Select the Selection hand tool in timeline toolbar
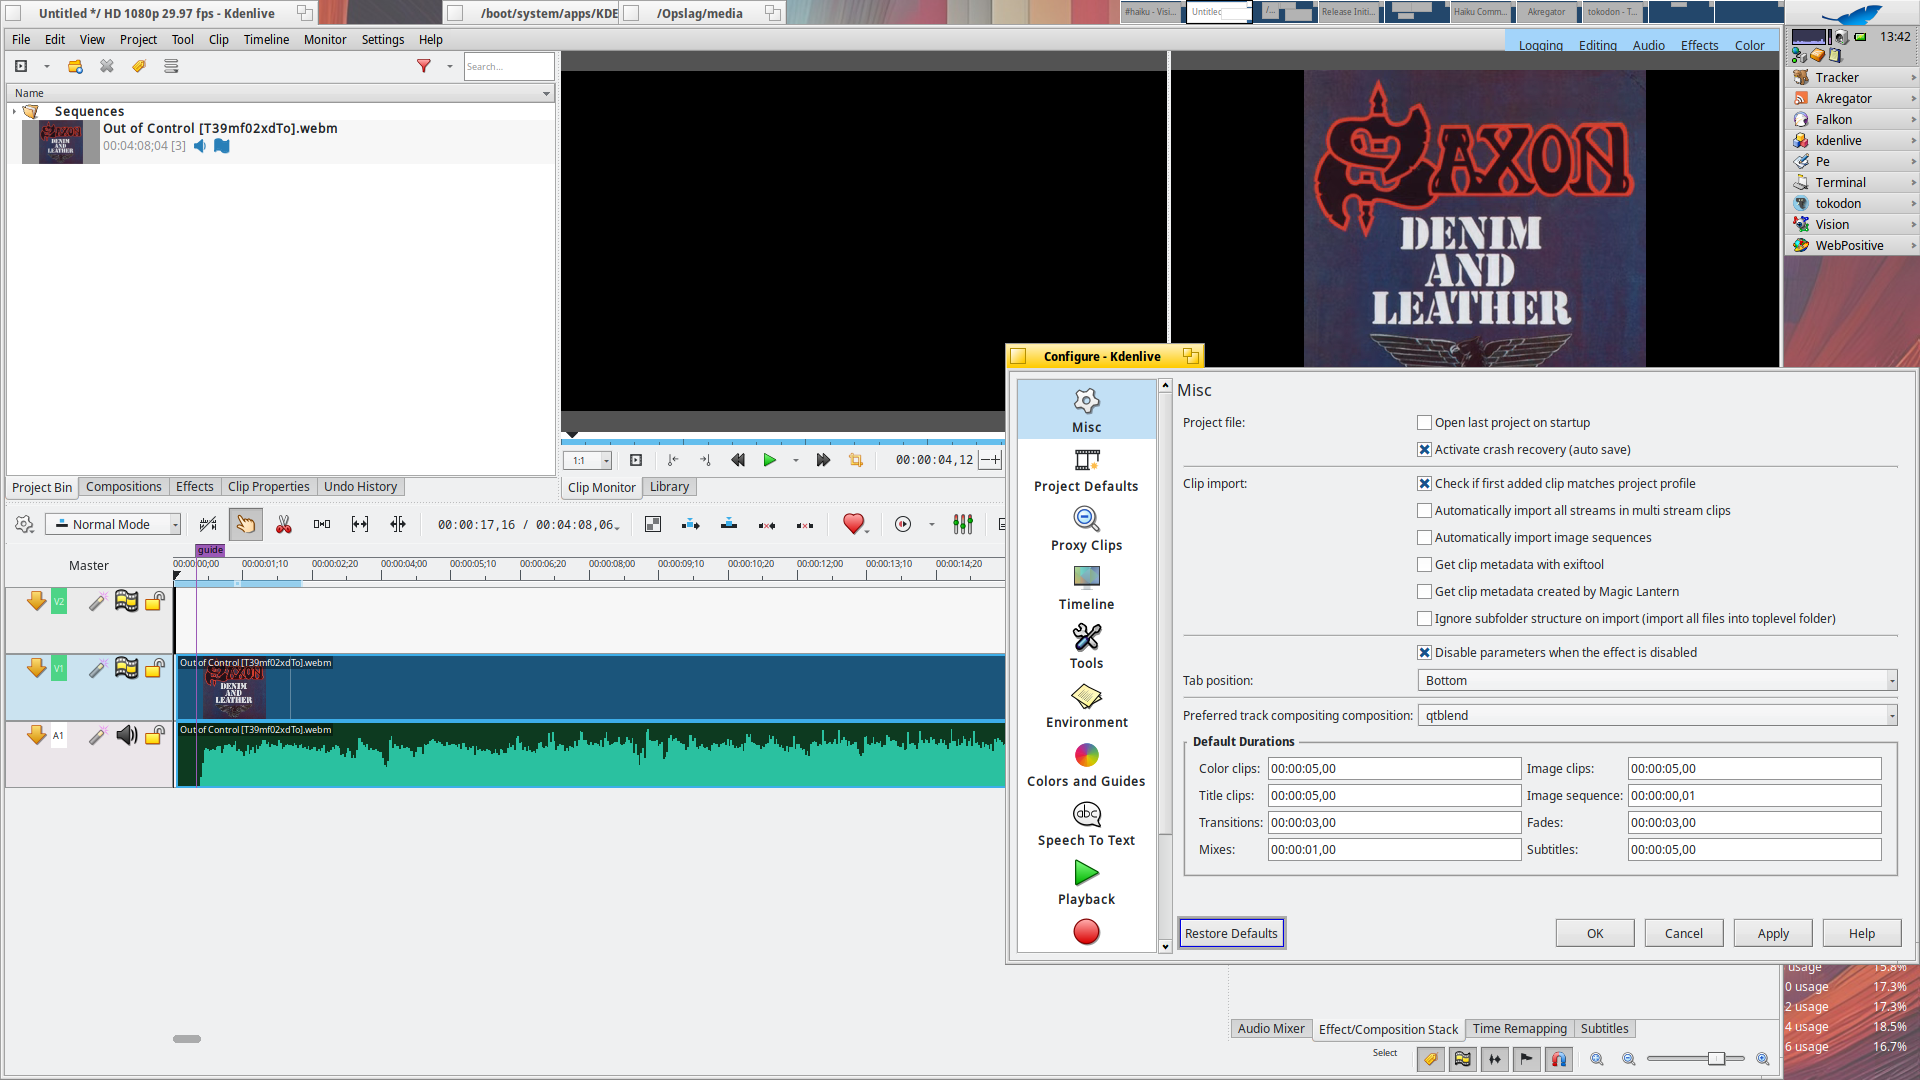 pyautogui.click(x=245, y=524)
